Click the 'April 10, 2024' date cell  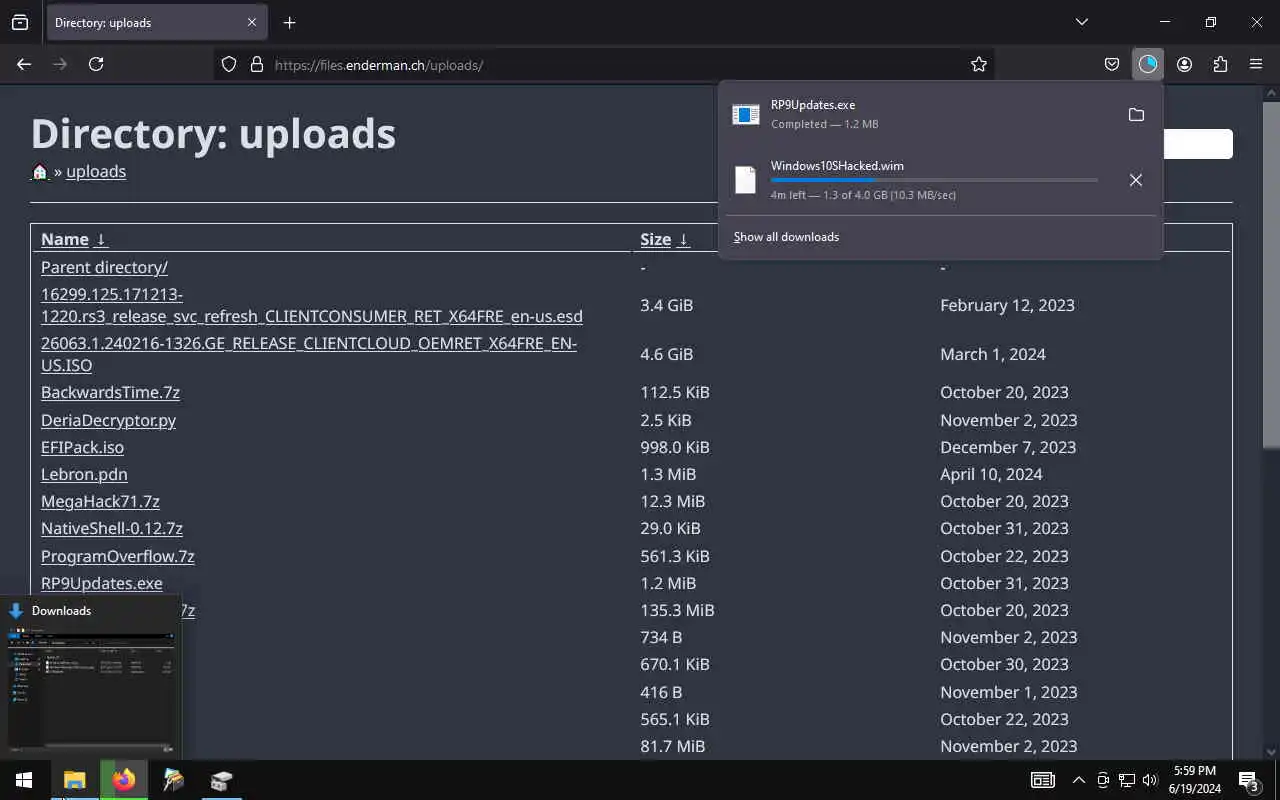click(x=991, y=474)
